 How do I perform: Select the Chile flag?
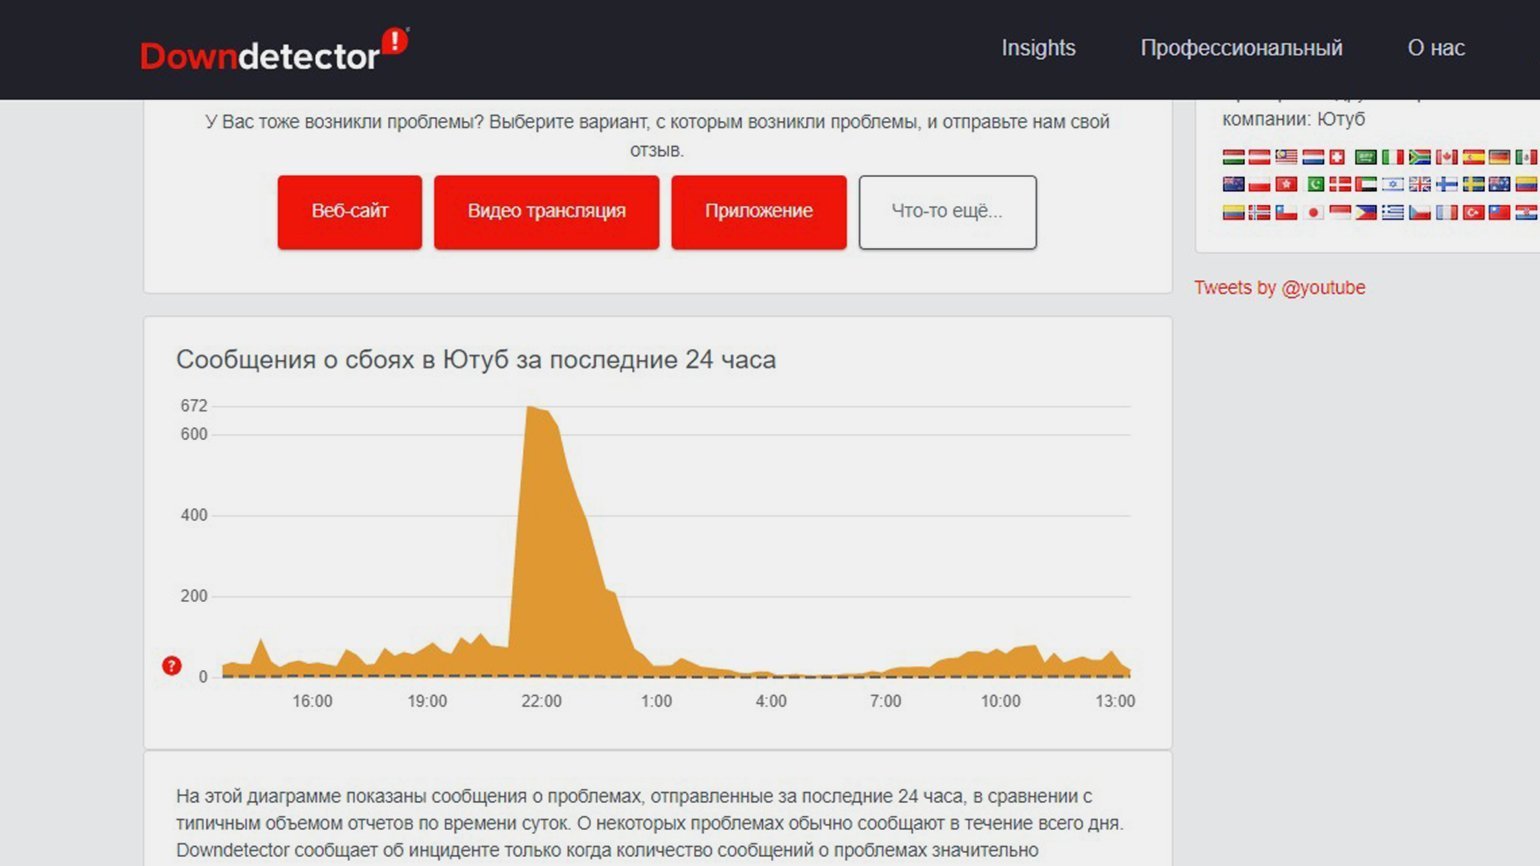coord(1286,212)
